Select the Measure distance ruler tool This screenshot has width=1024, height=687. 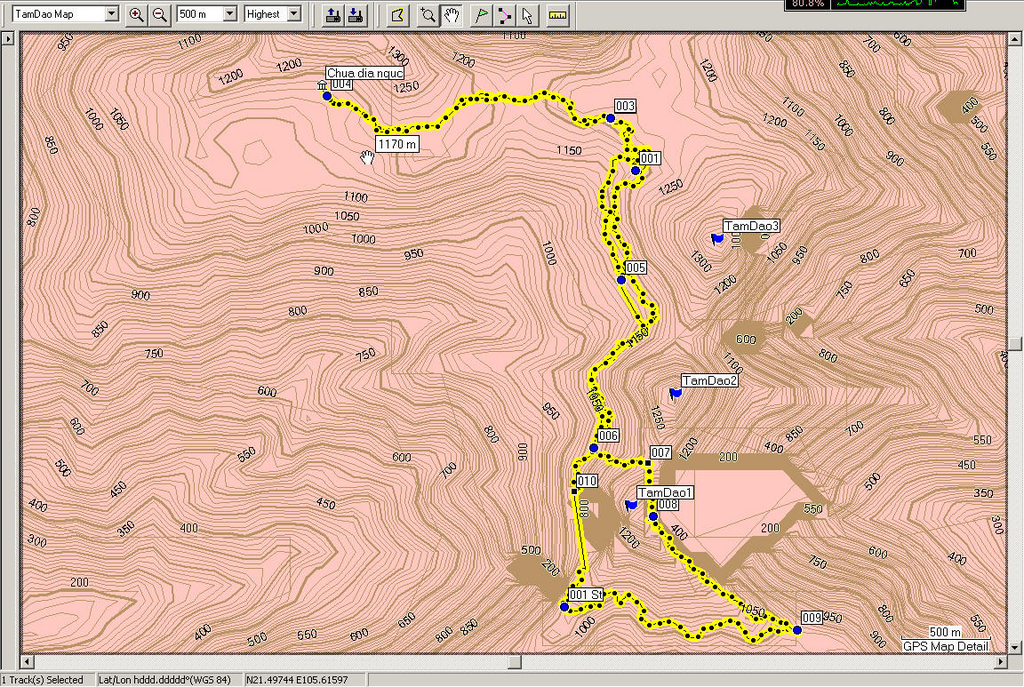pyautogui.click(x=558, y=15)
